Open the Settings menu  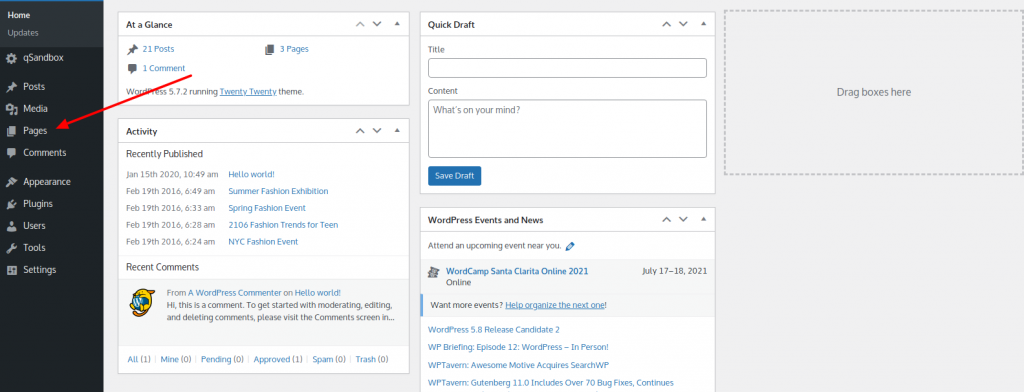[x=40, y=270]
